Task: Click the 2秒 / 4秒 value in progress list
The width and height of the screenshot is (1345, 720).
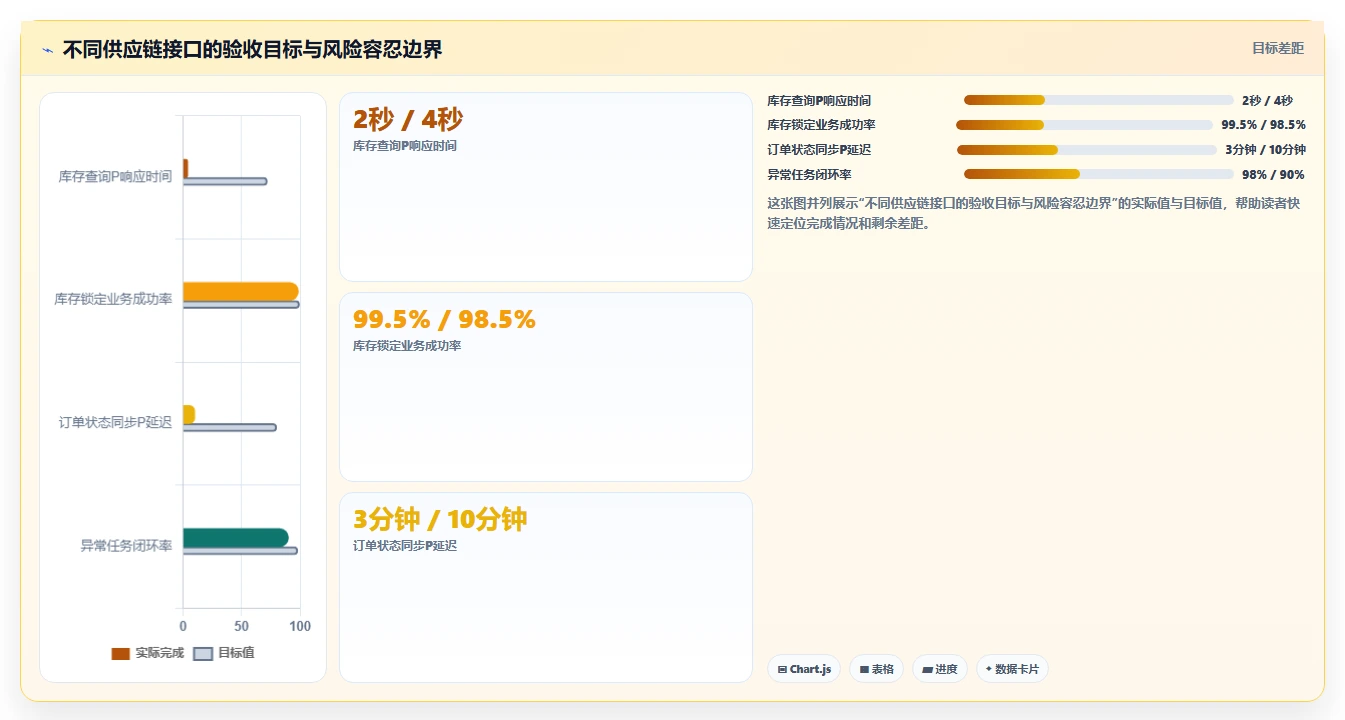Action: 1267,101
